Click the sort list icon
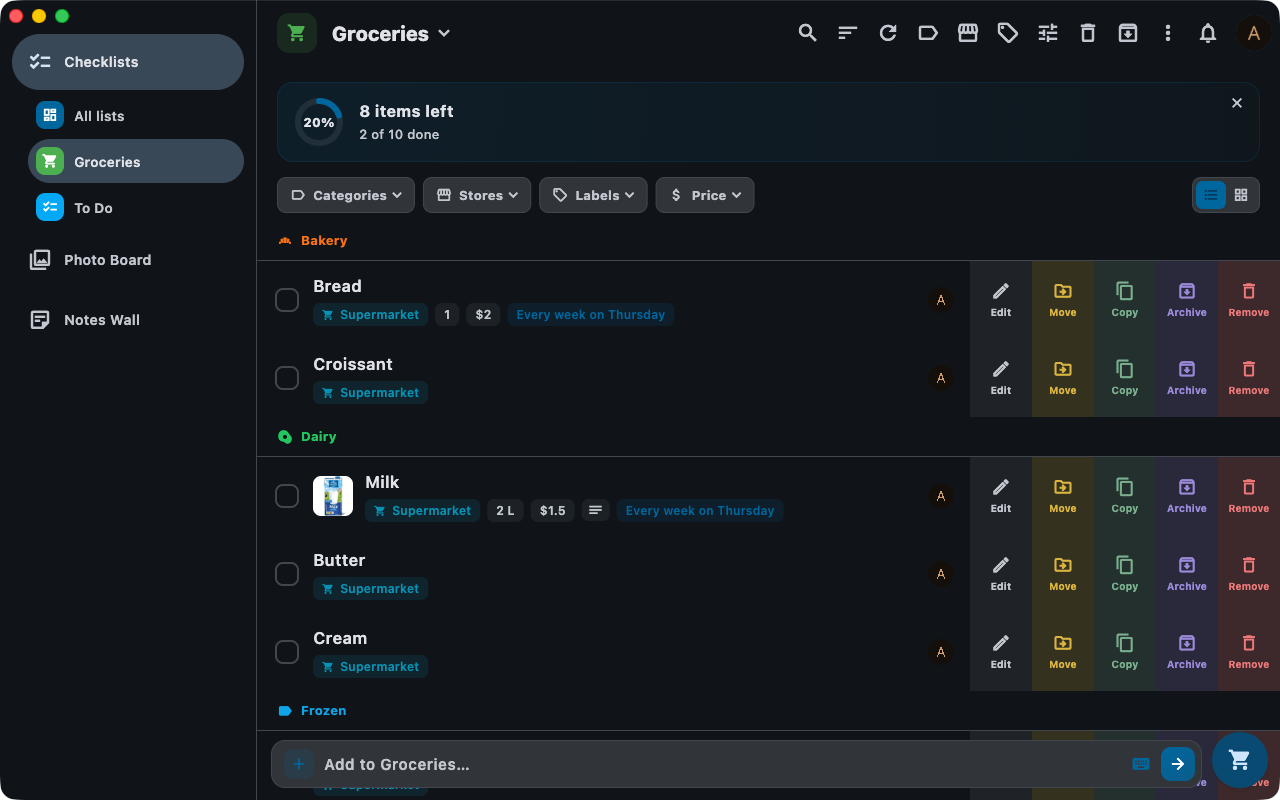The height and width of the screenshot is (800, 1280). point(847,33)
